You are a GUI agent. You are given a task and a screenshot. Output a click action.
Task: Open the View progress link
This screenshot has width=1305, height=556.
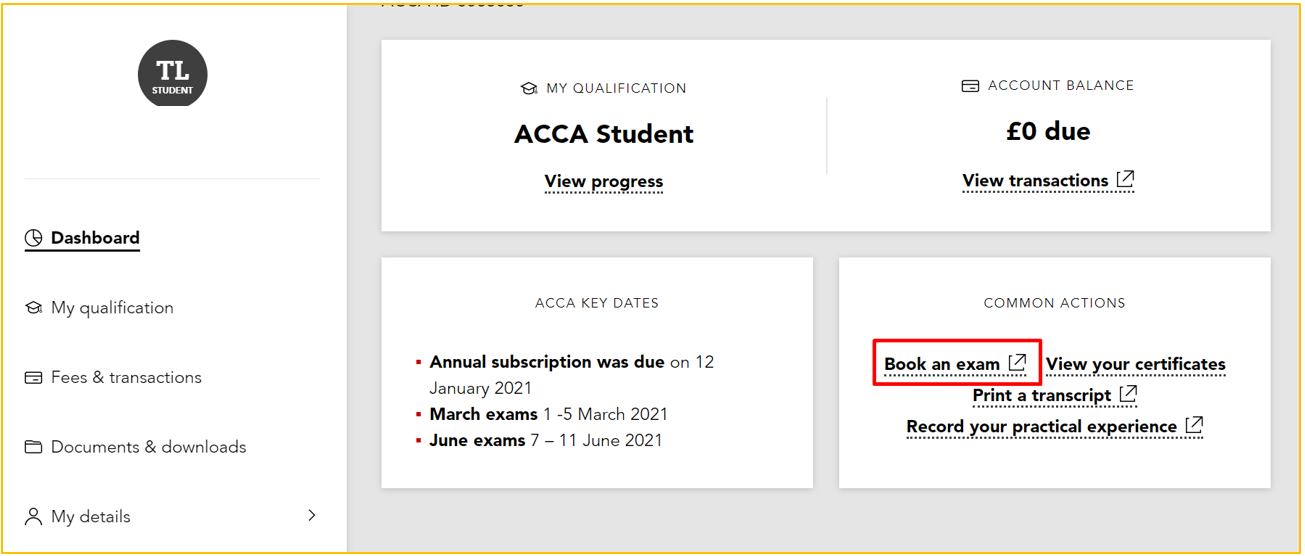[x=604, y=182]
